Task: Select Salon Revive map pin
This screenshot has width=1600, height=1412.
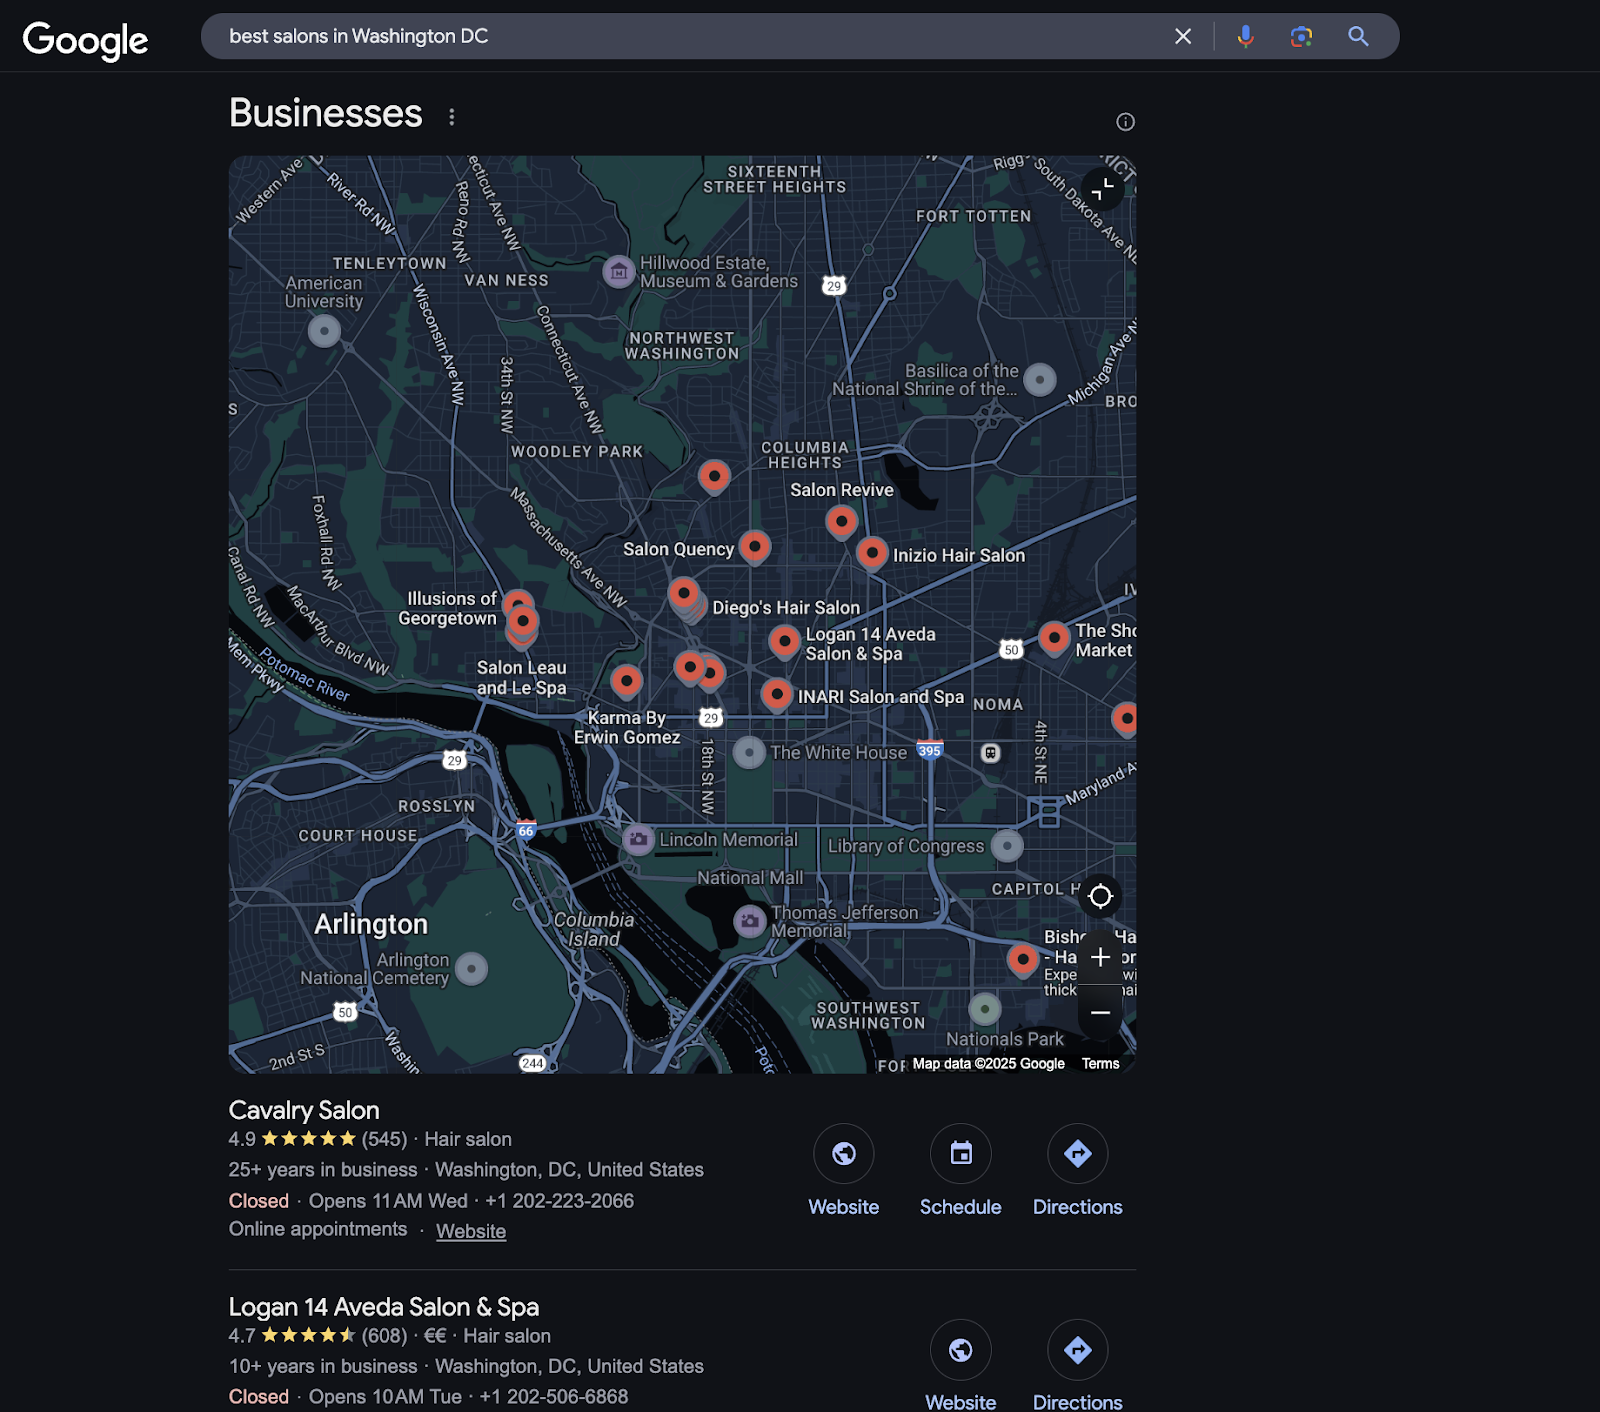Action: click(842, 521)
